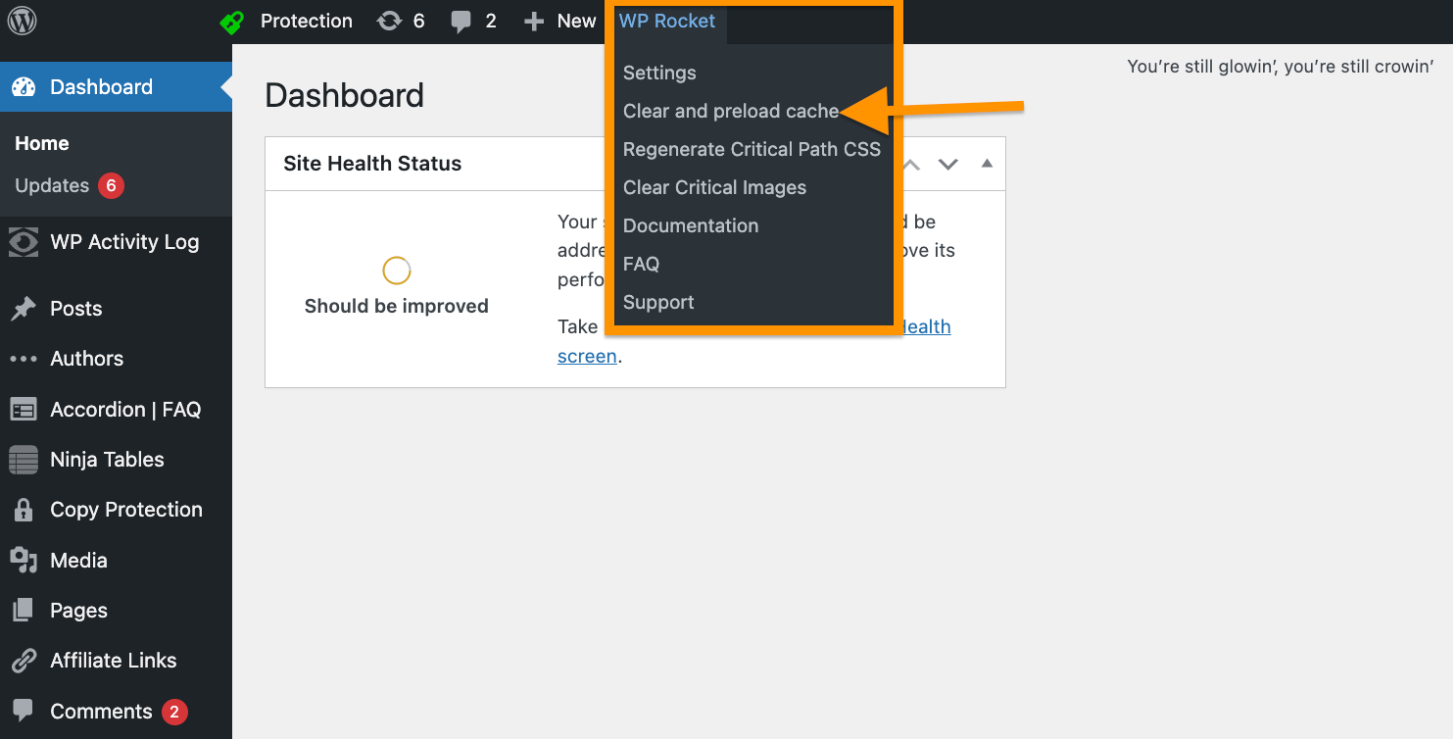Screen dimensions: 1453x739
Task: Click the New label in admin bar
Action: 577,21
